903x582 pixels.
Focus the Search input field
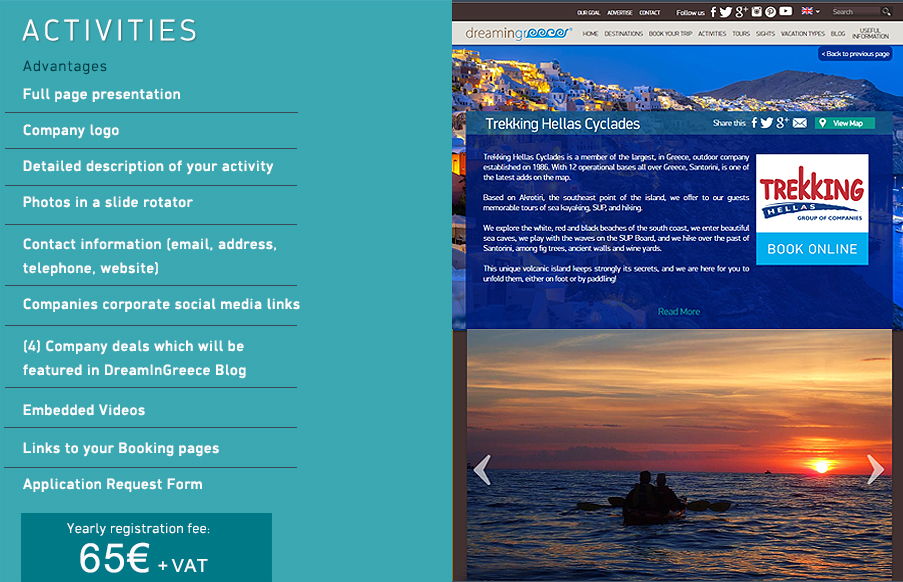click(856, 12)
